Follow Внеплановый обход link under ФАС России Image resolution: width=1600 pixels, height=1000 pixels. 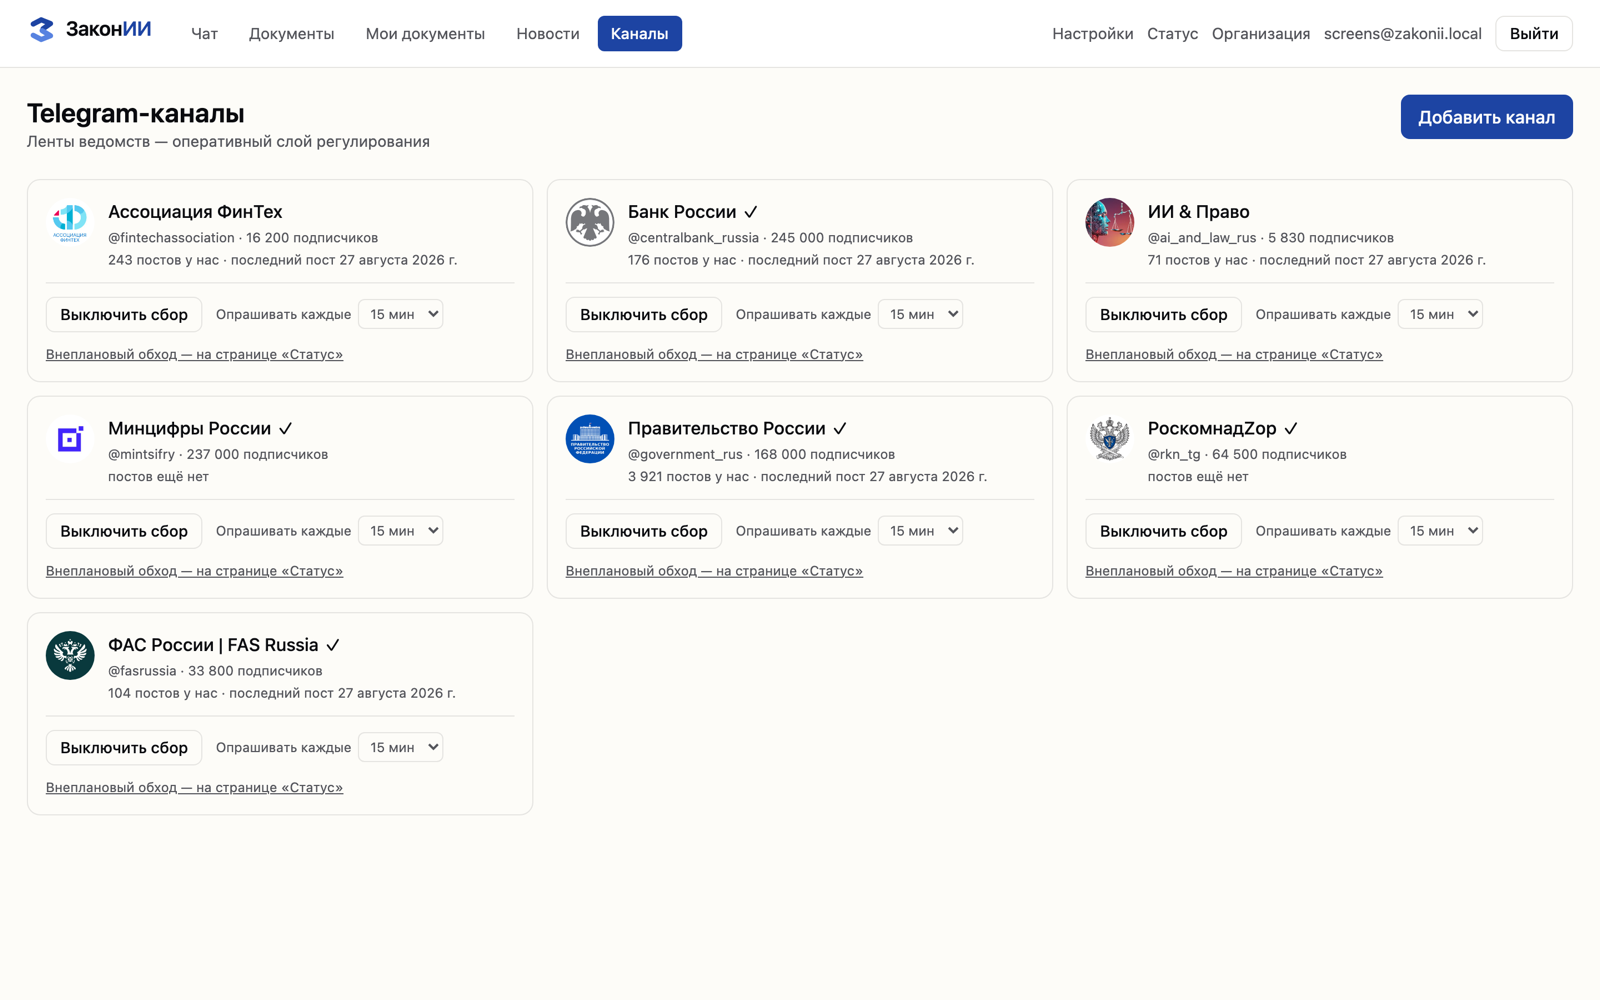point(195,788)
